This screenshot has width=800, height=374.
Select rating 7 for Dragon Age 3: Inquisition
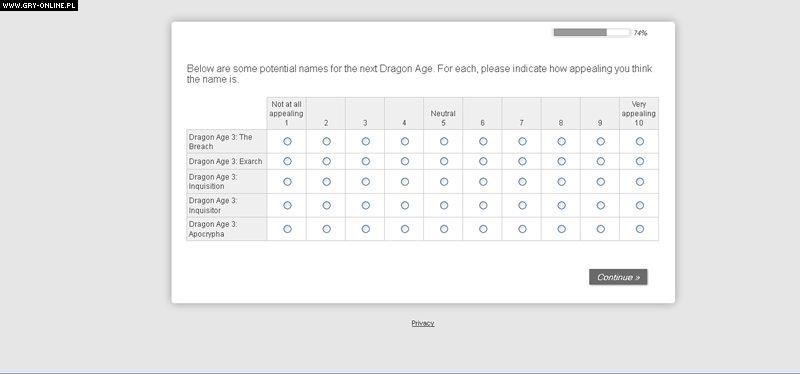[522, 182]
